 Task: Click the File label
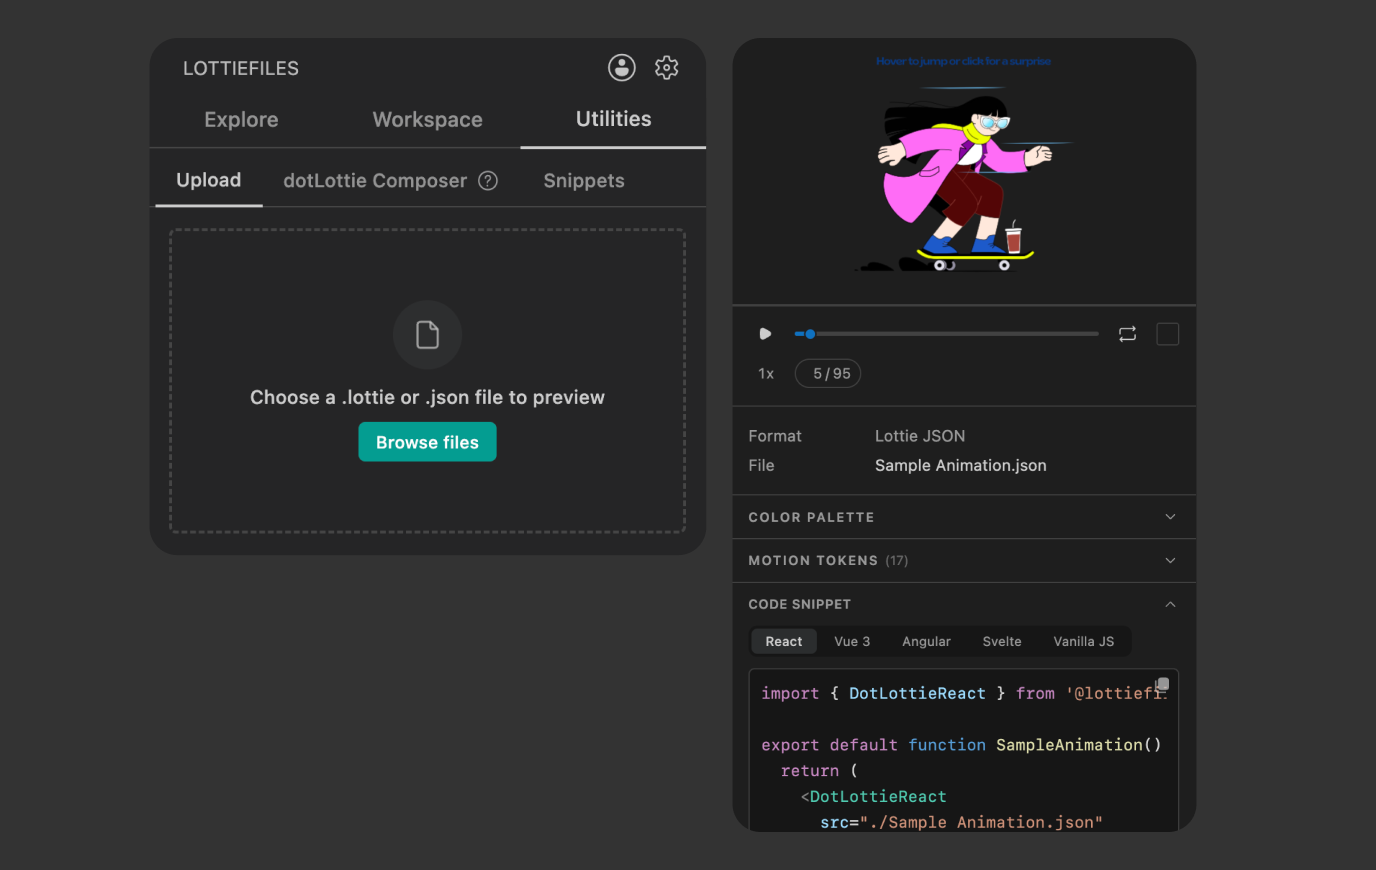click(x=761, y=466)
